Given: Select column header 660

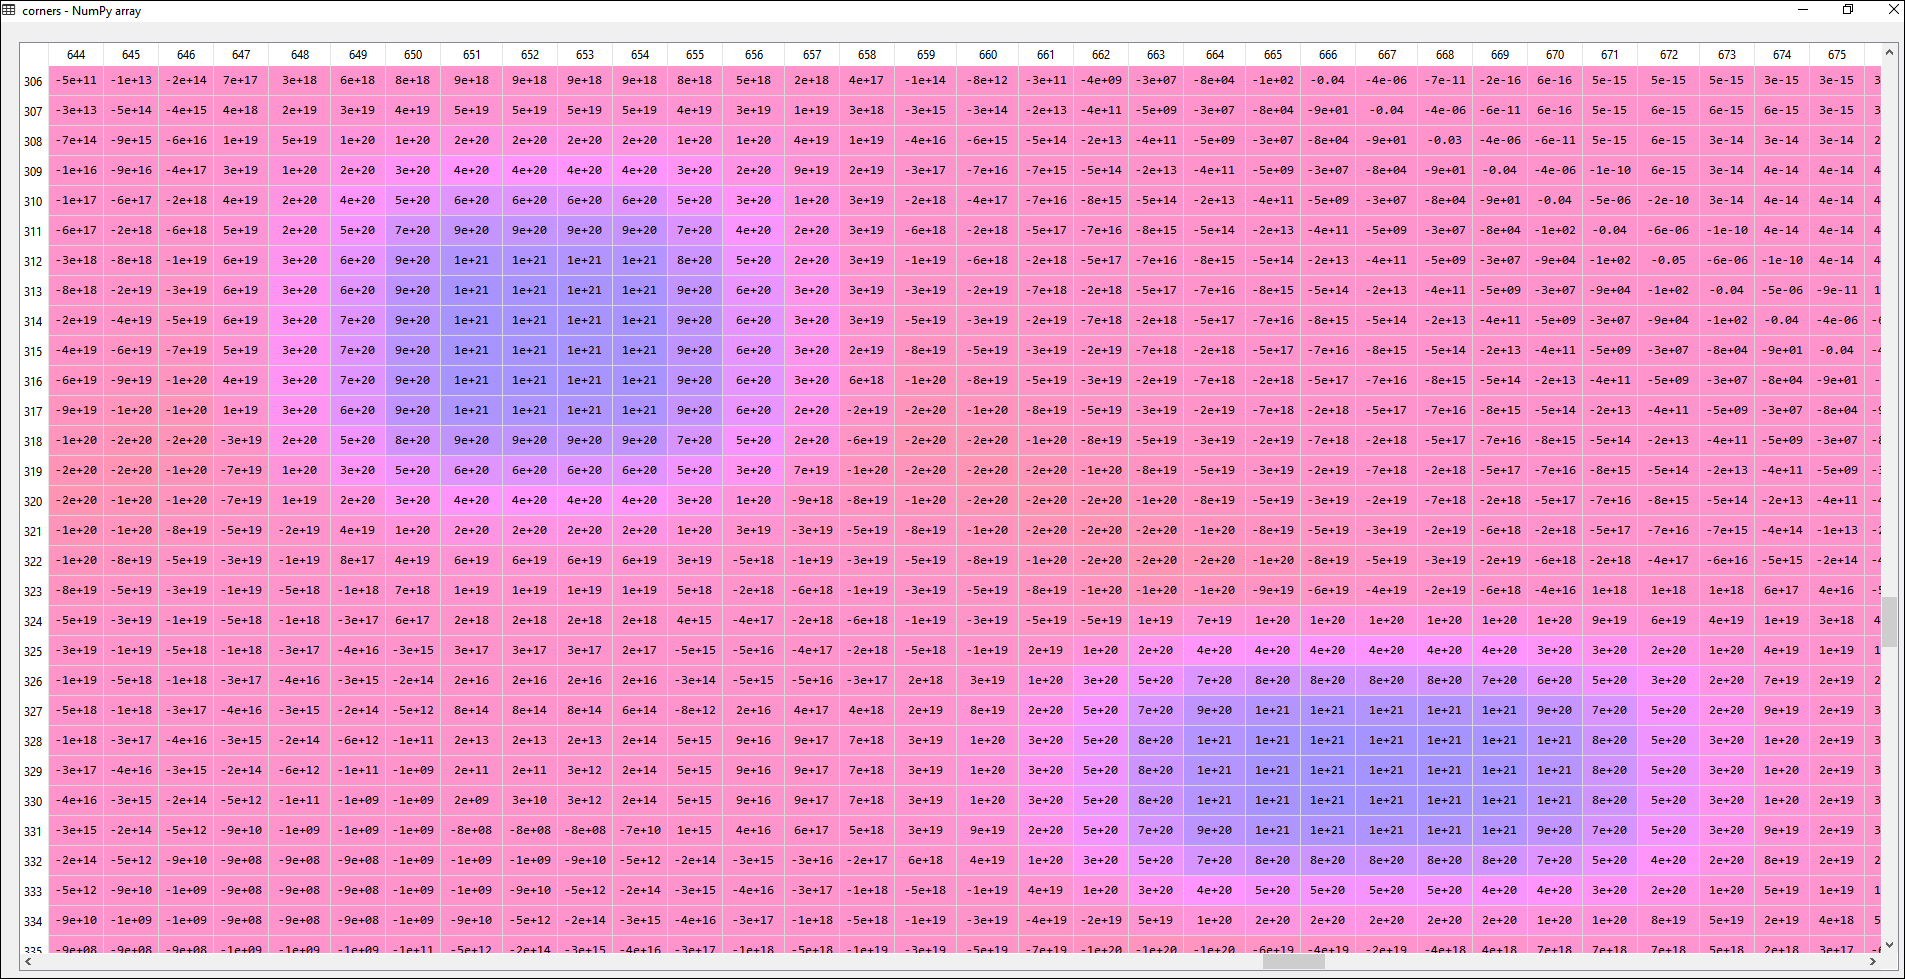Looking at the screenshot, I should pos(988,55).
